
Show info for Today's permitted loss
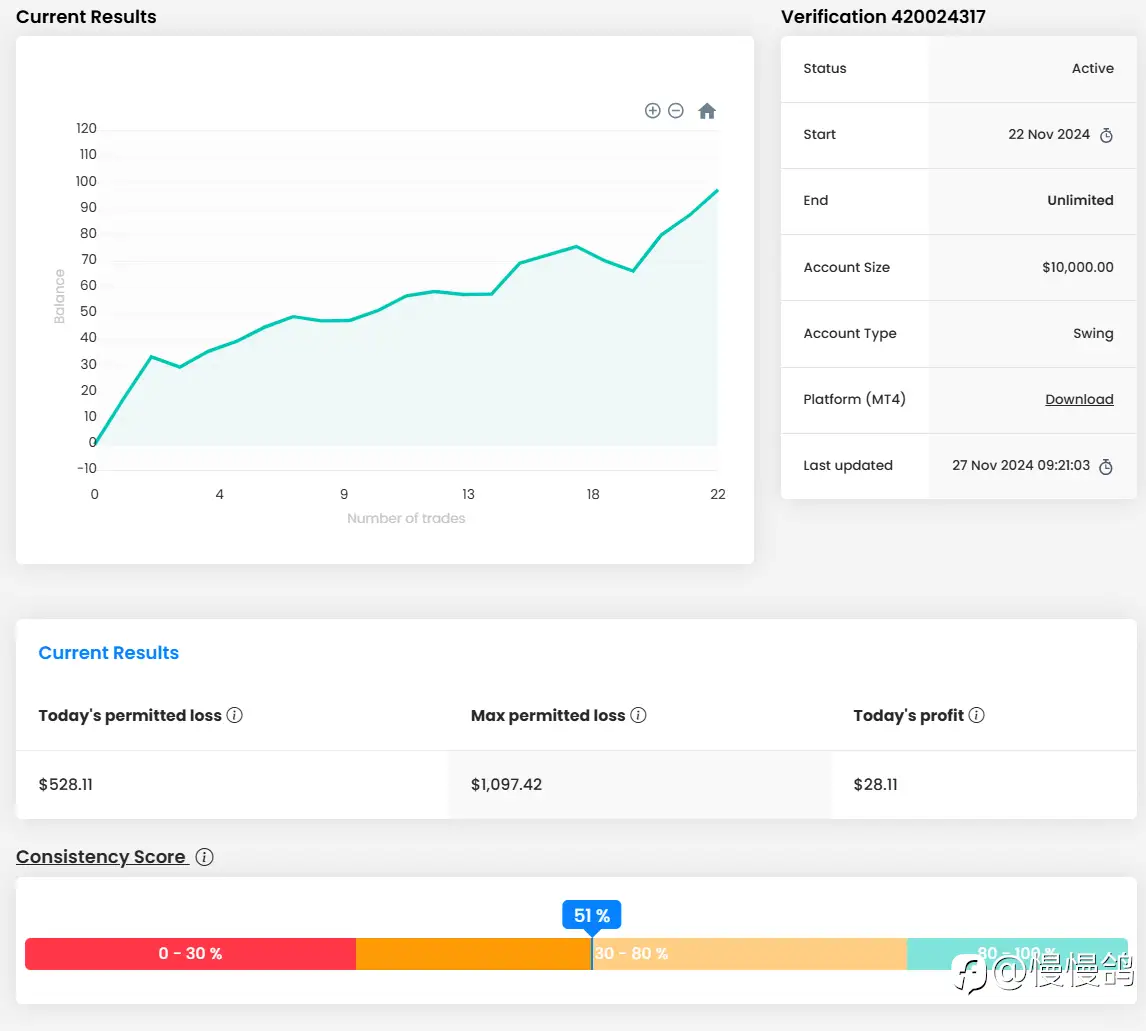[x=235, y=715]
